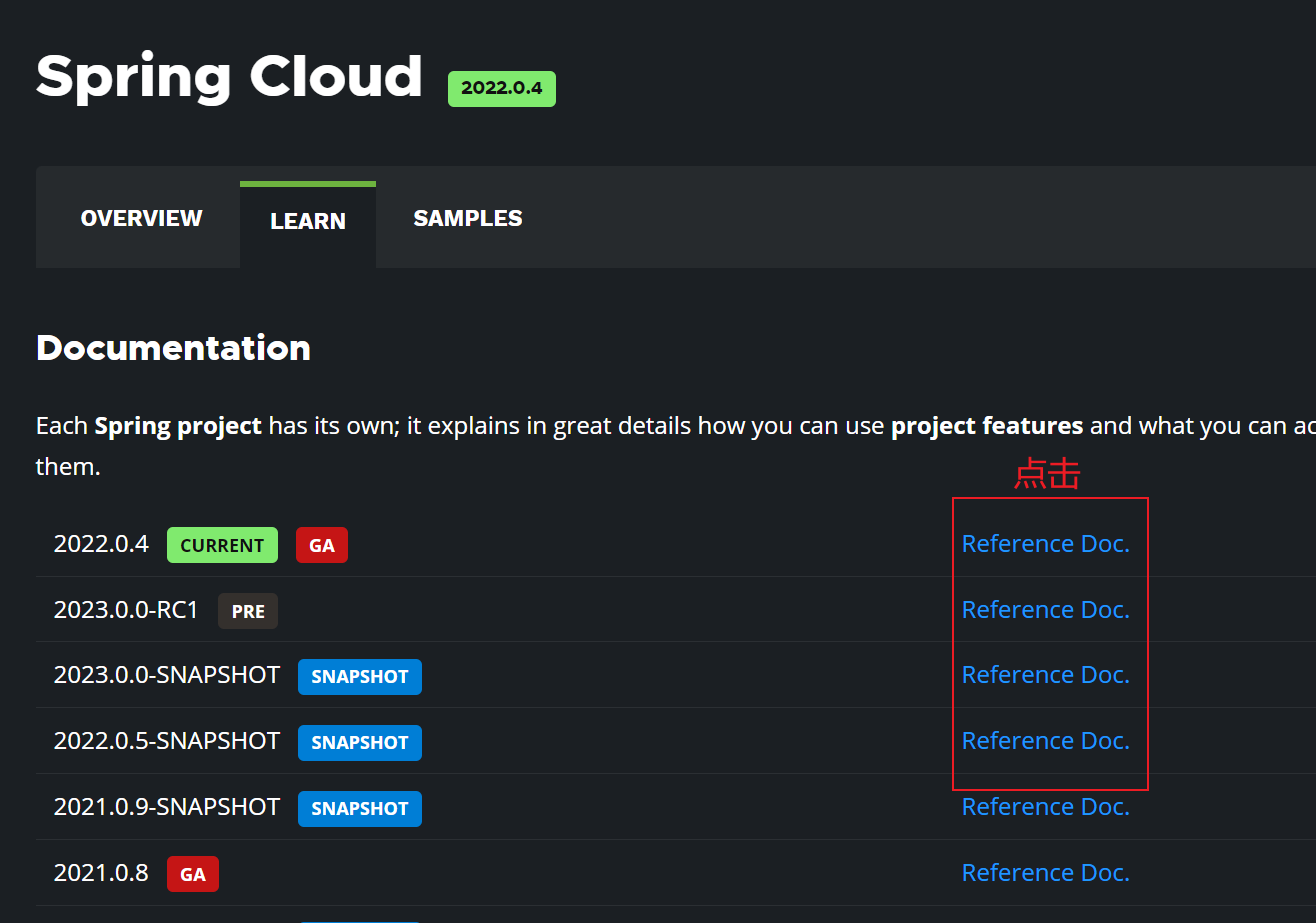Click the Spring Cloud page title
Image resolution: width=1316 pixels, height=923 pixels.
[229, 78]
